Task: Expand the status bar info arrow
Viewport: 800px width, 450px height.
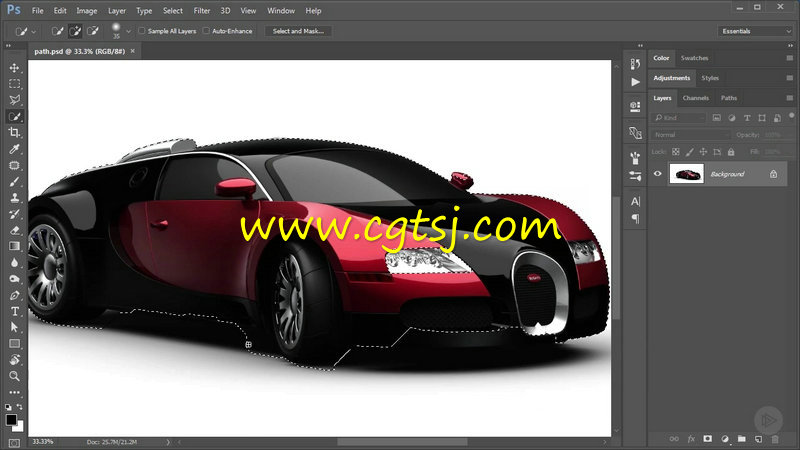Action: (x=168, y=442)
